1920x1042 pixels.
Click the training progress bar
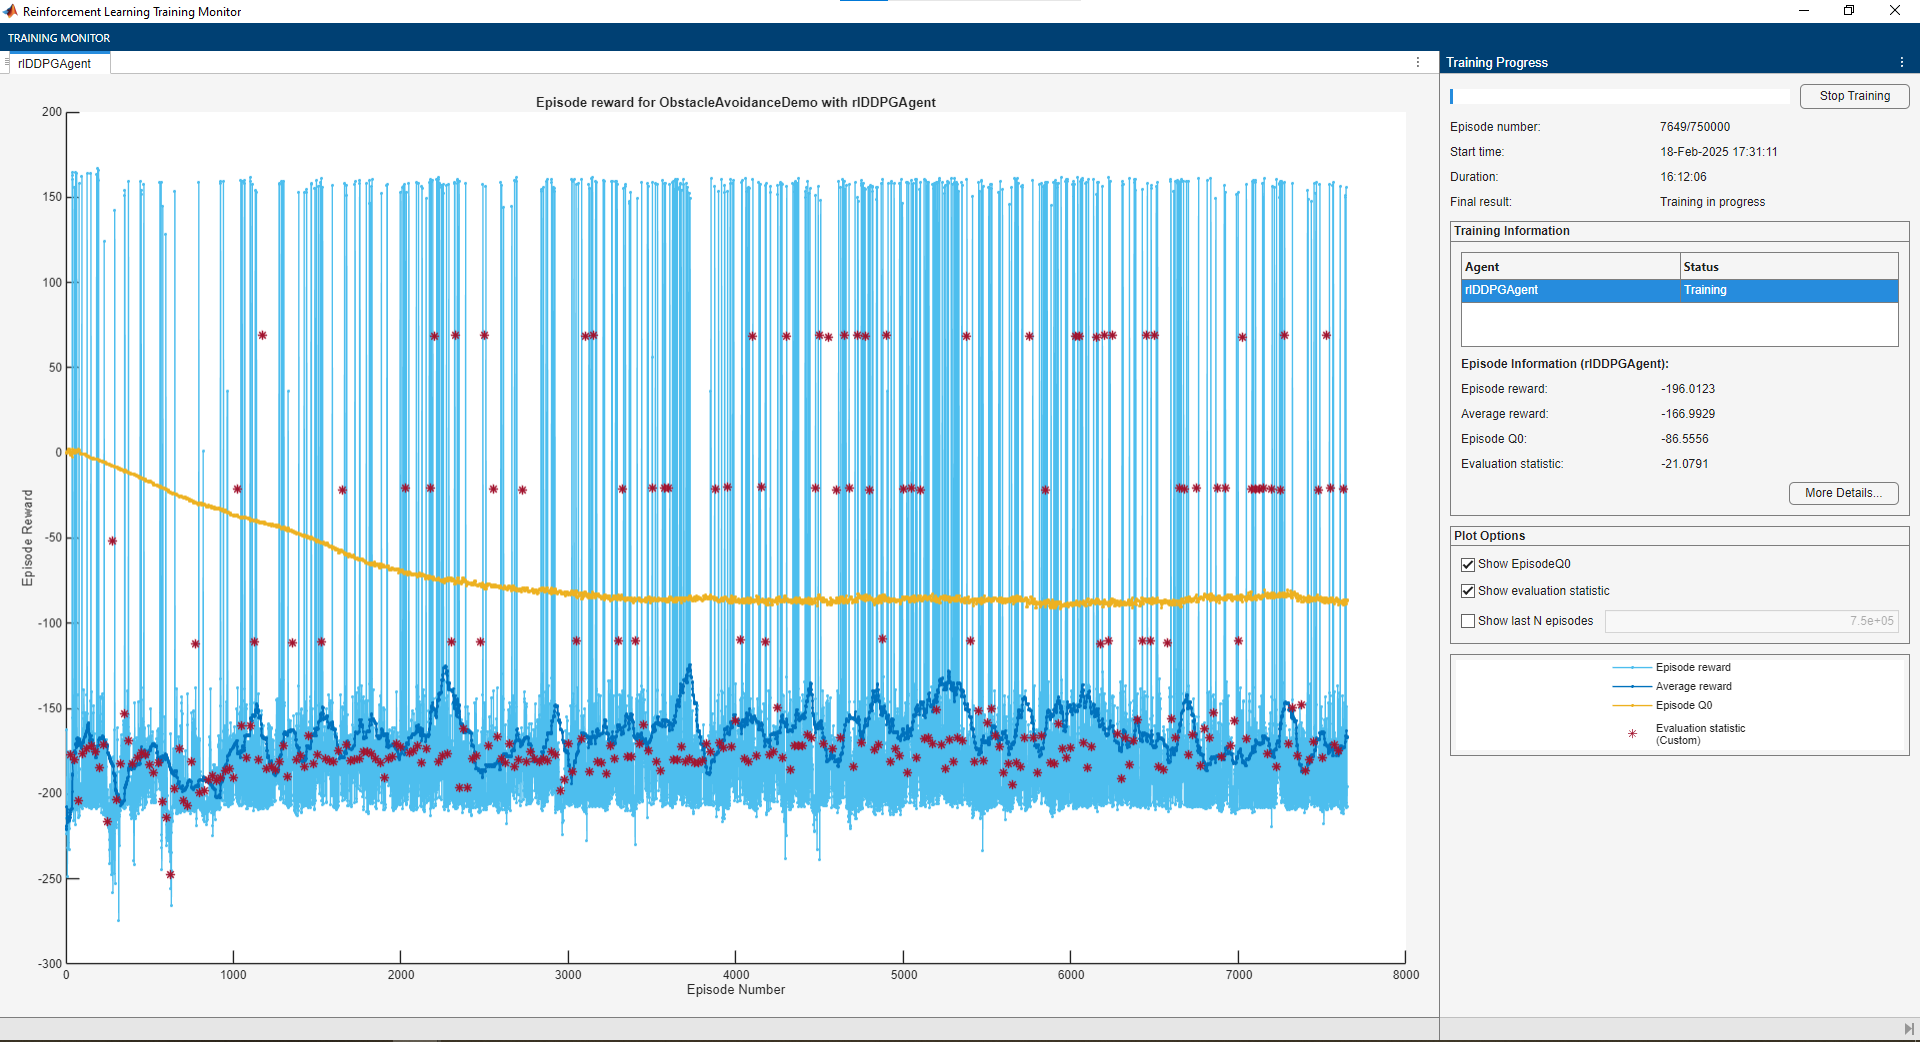pyautogui.click(x=1619, y=97)
